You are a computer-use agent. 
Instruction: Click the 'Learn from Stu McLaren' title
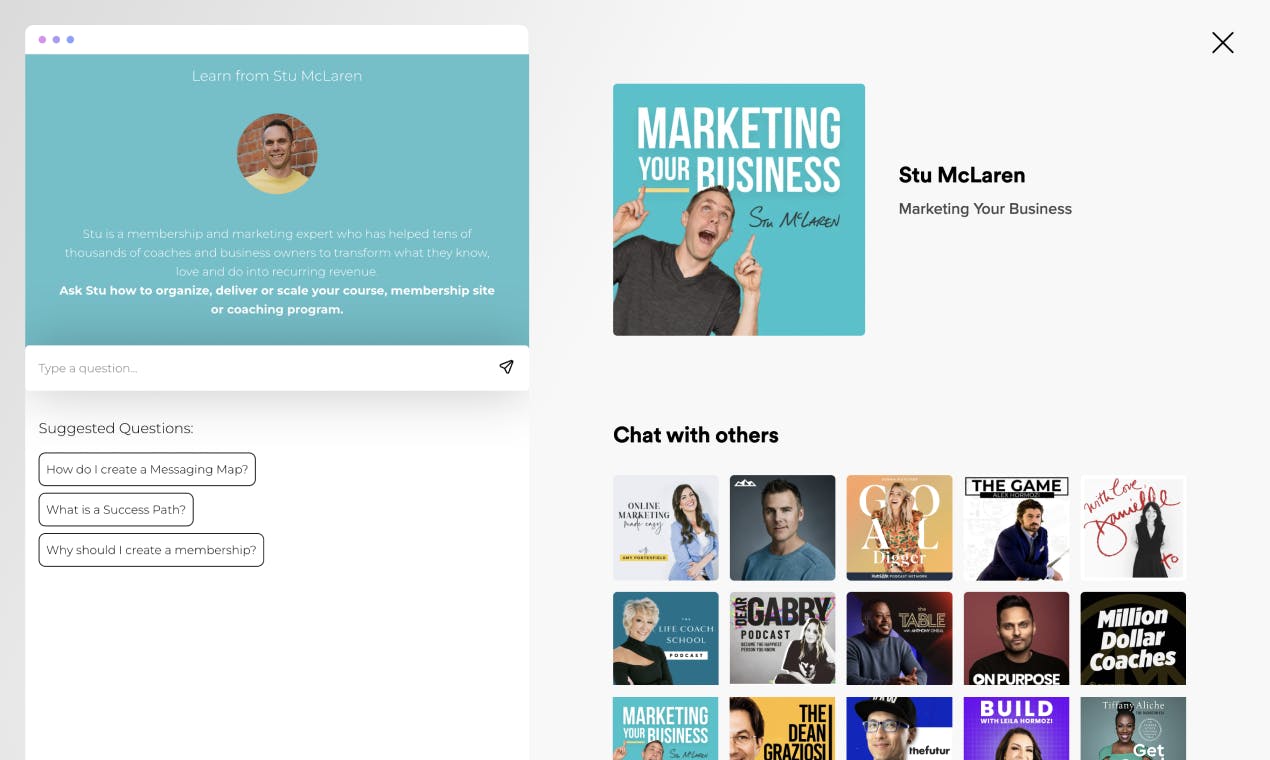click(x=277, y=76)
